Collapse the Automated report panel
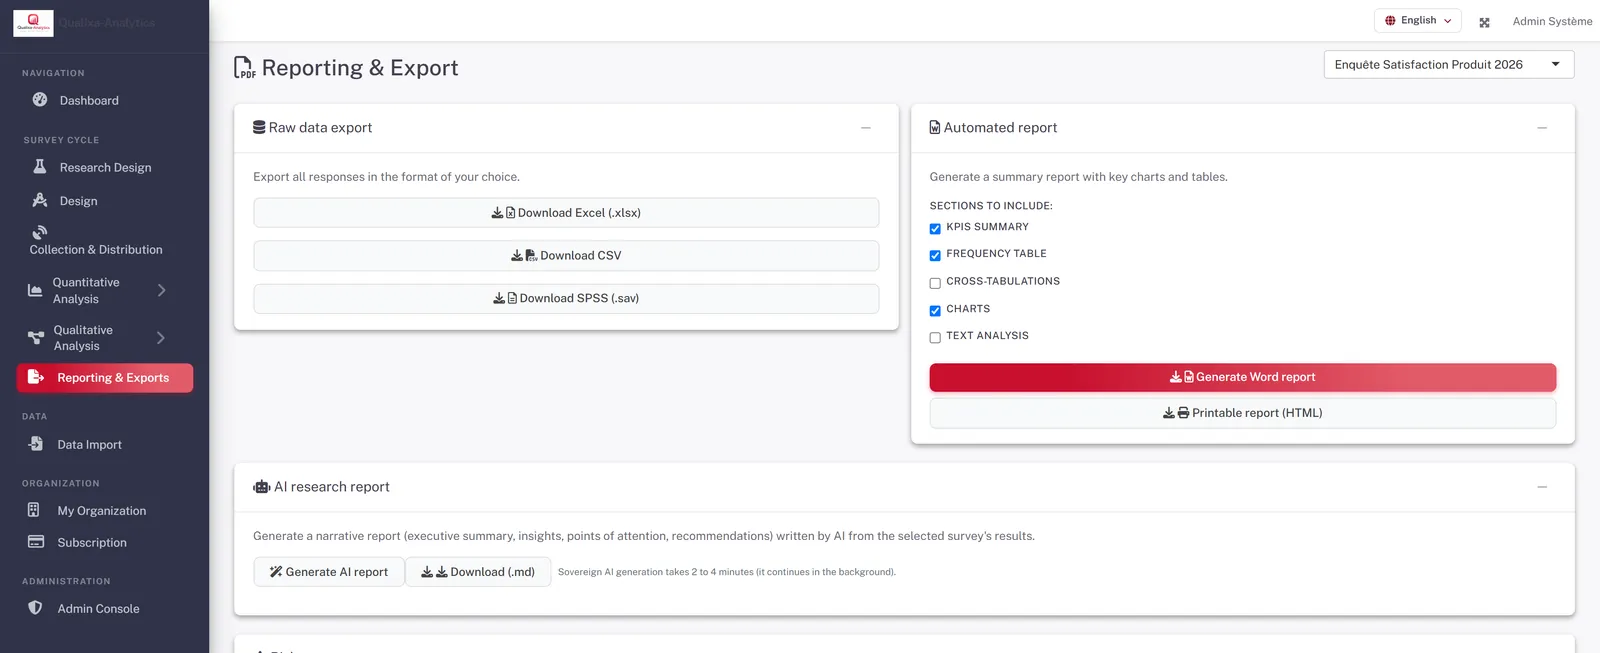The width and height of the screenshot is (1600, 653). click(x=1542, y=128)
